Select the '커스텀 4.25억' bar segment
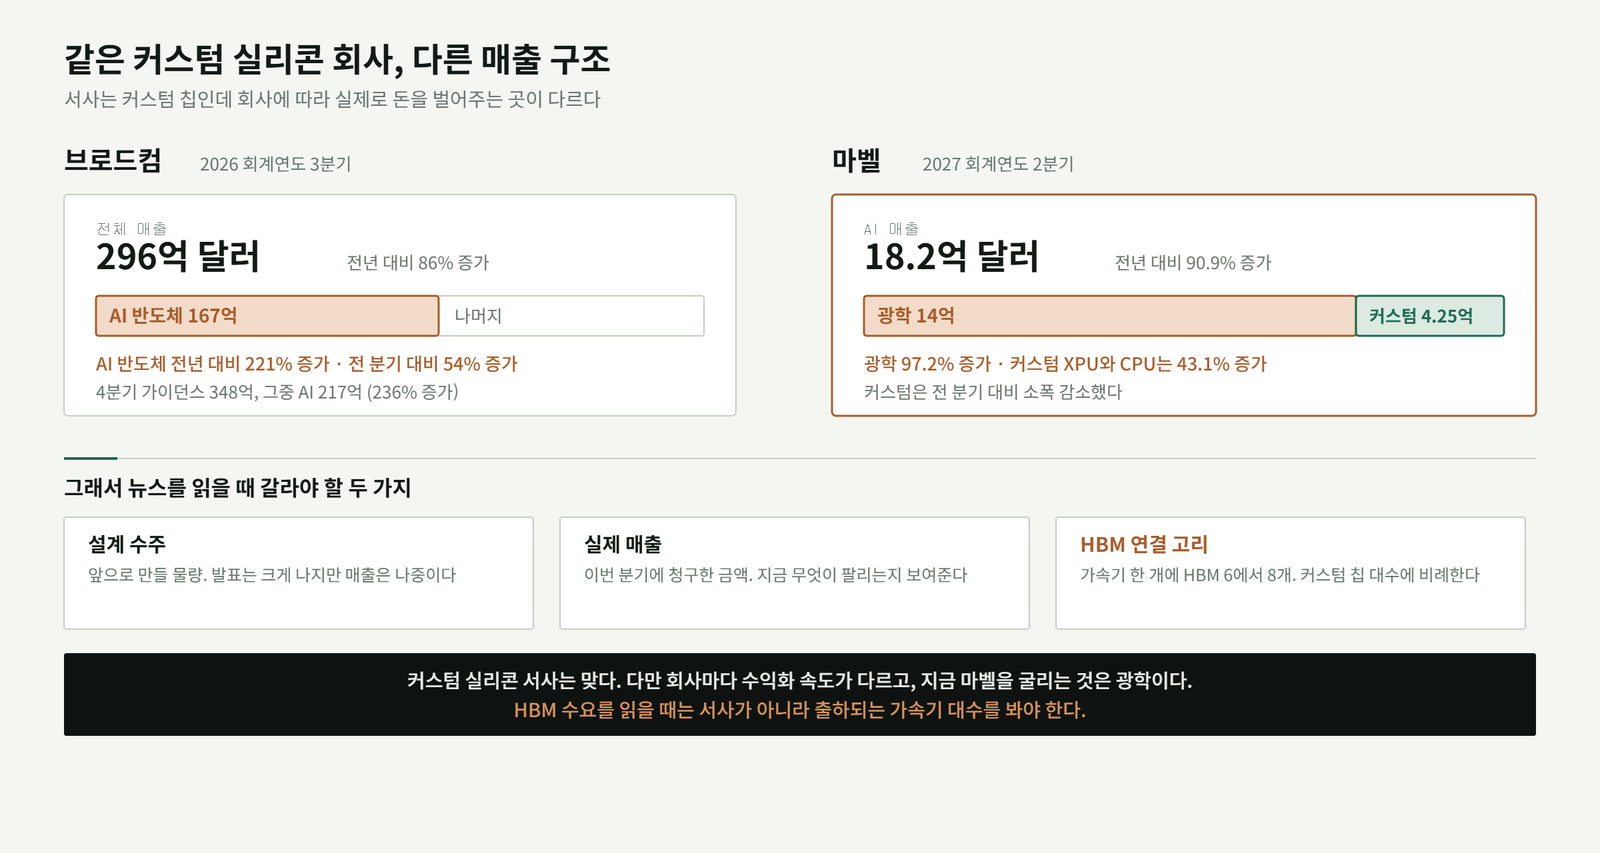1600x853 pixels. click(1430, 316)
